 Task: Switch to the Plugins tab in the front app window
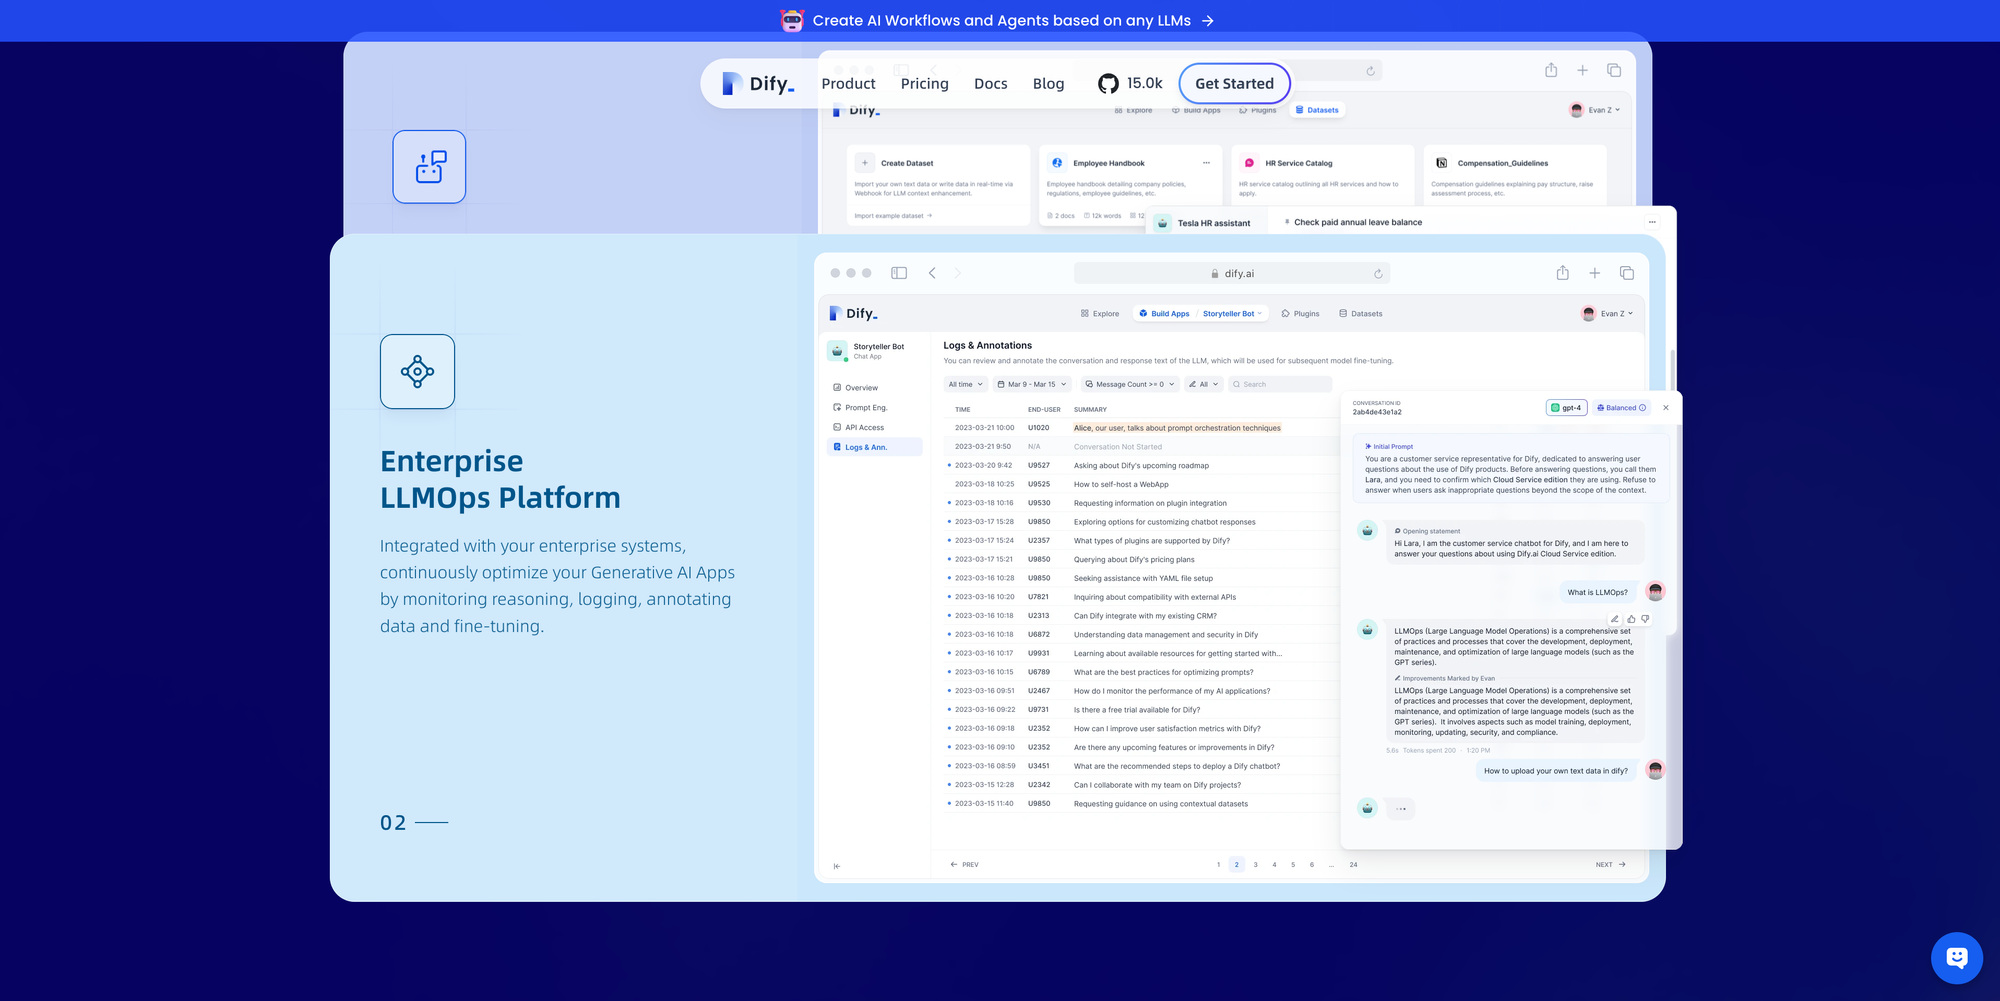[x=1300, y=314]
